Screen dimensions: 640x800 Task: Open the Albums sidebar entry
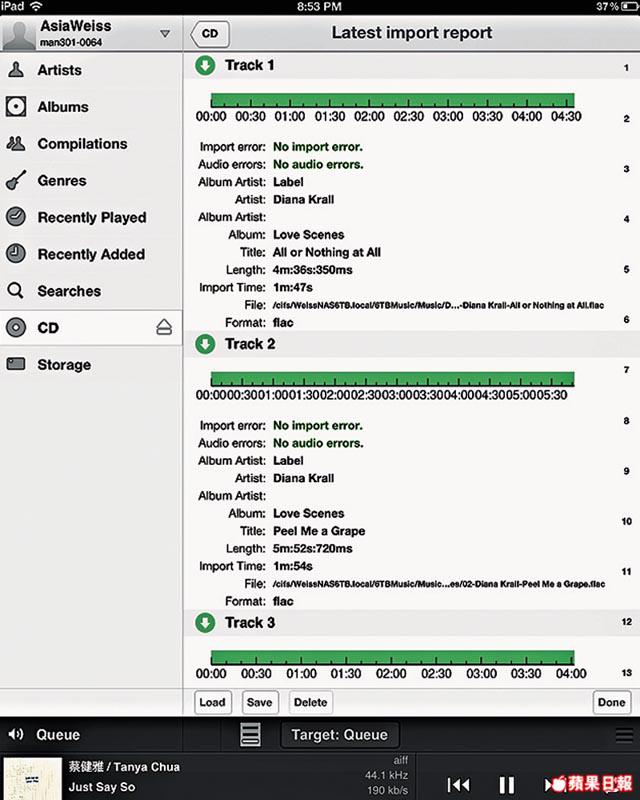[x=91, y=107]
